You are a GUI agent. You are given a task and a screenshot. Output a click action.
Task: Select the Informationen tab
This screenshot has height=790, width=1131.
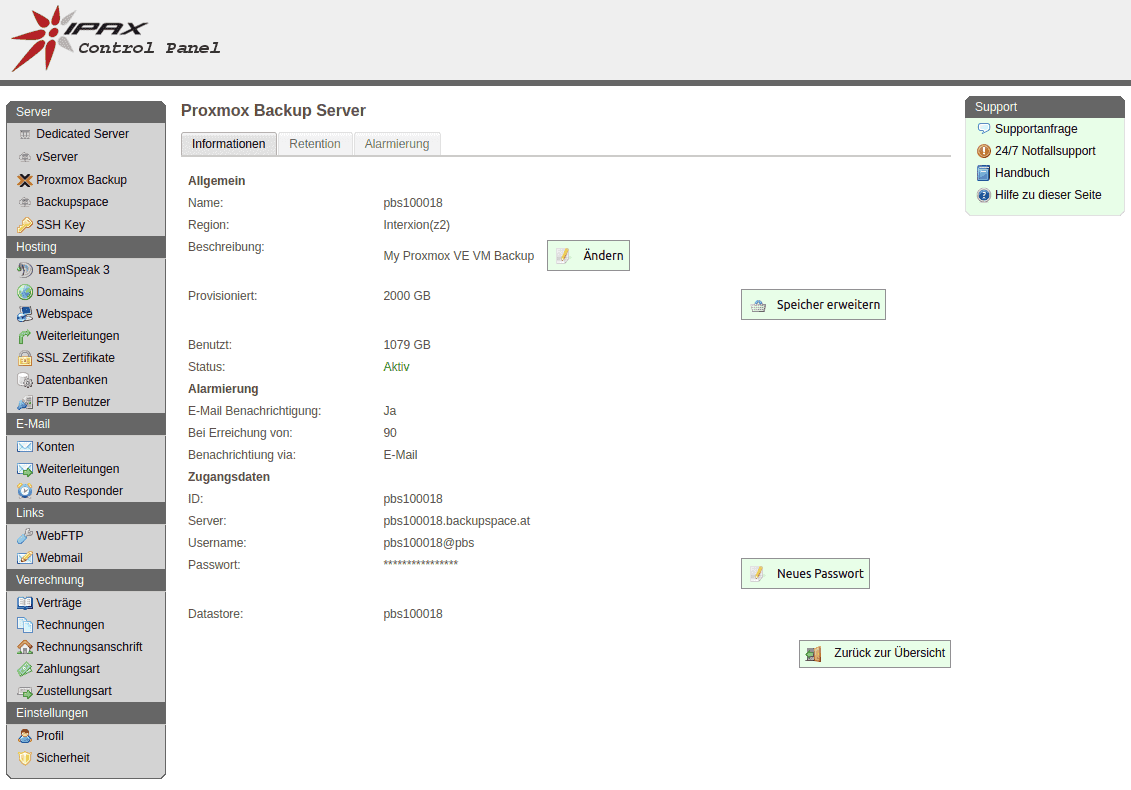[x=229, y=144]
